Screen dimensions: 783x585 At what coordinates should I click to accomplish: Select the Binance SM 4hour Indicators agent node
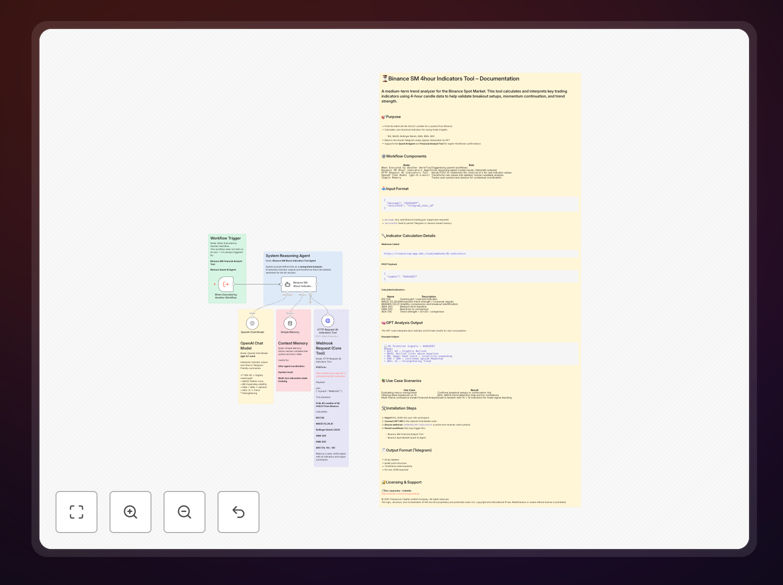tap(299, 284)
